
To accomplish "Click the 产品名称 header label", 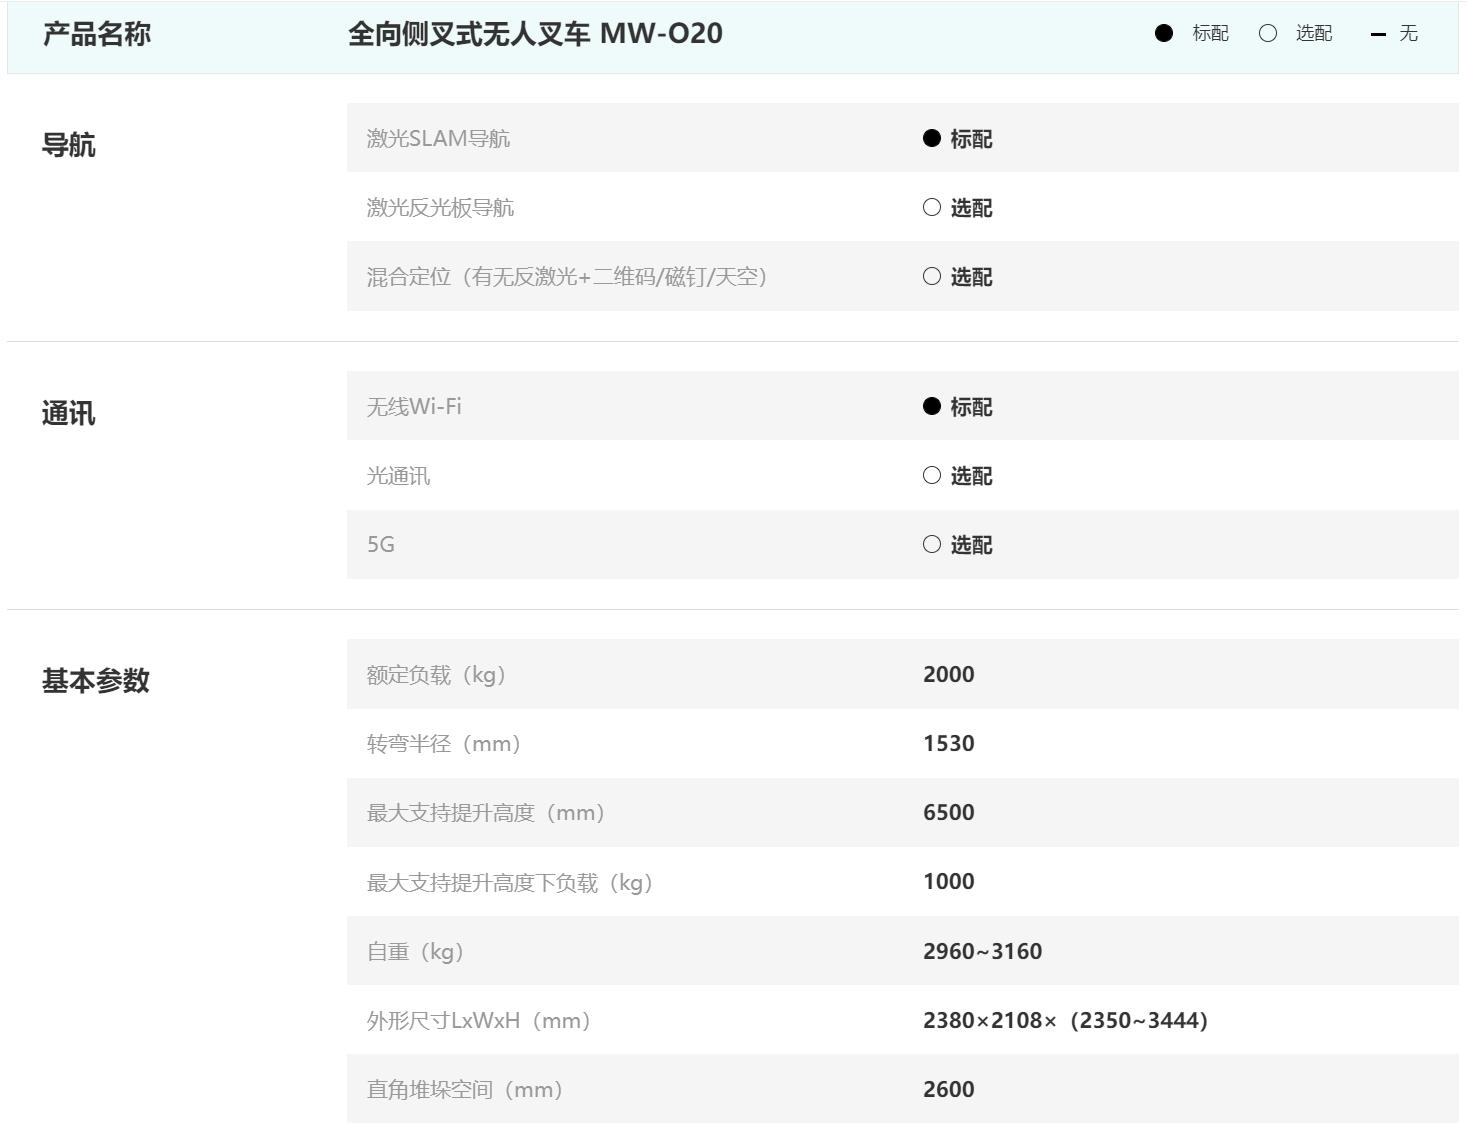I will pos(97,34).
